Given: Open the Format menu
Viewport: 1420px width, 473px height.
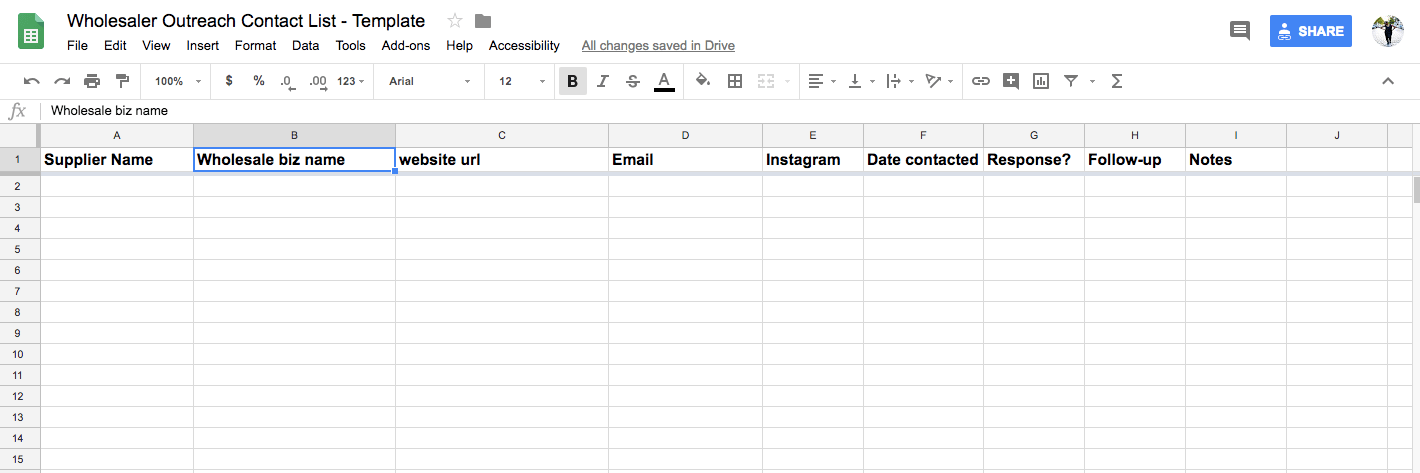Looking at the screenshot, I should coord(255,45).
